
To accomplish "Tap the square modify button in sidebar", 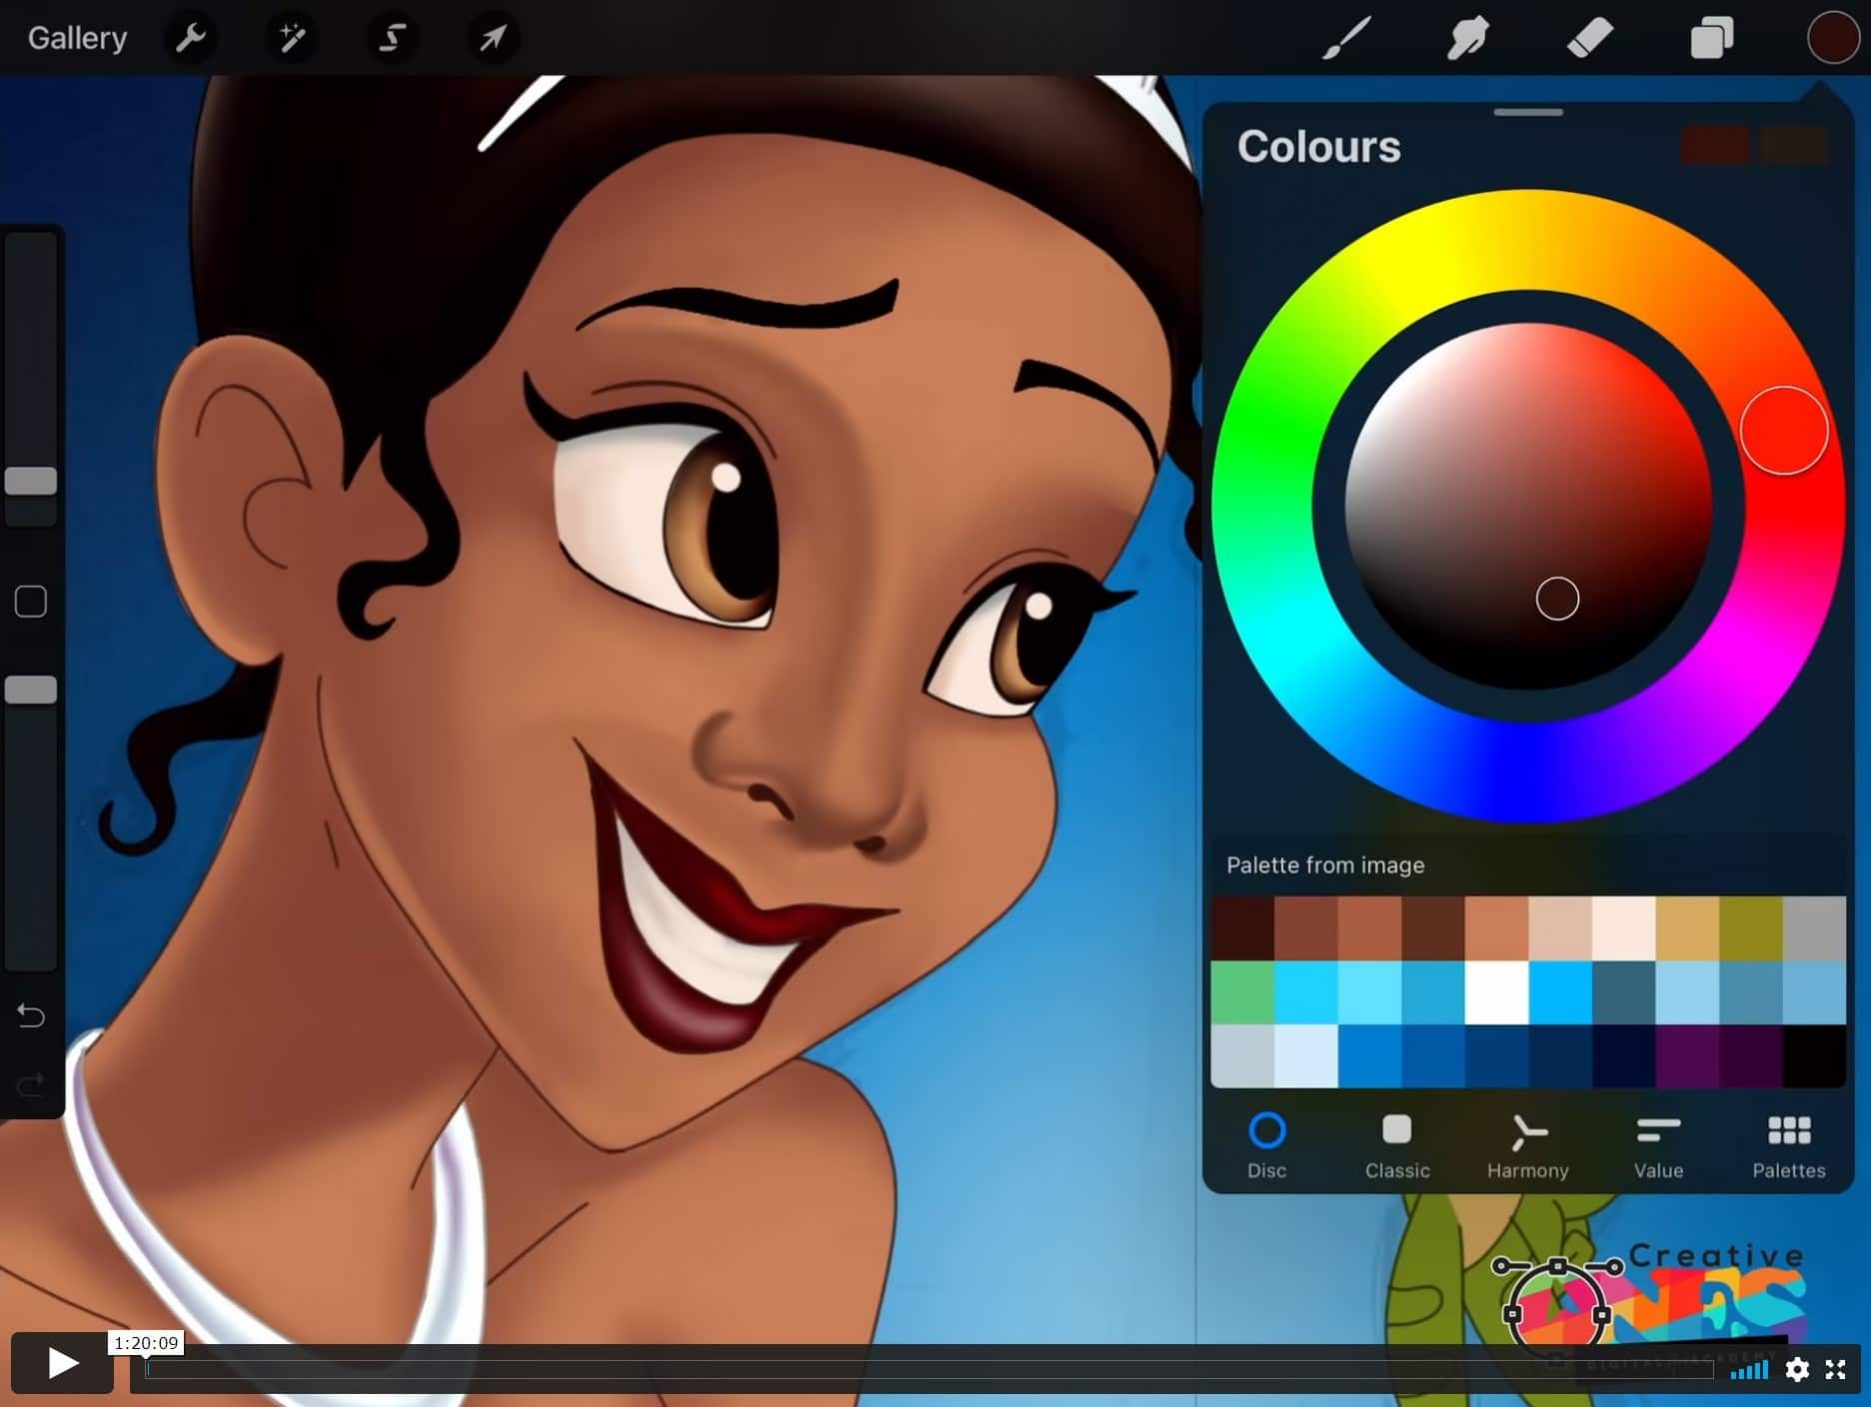I will [31, 601].
